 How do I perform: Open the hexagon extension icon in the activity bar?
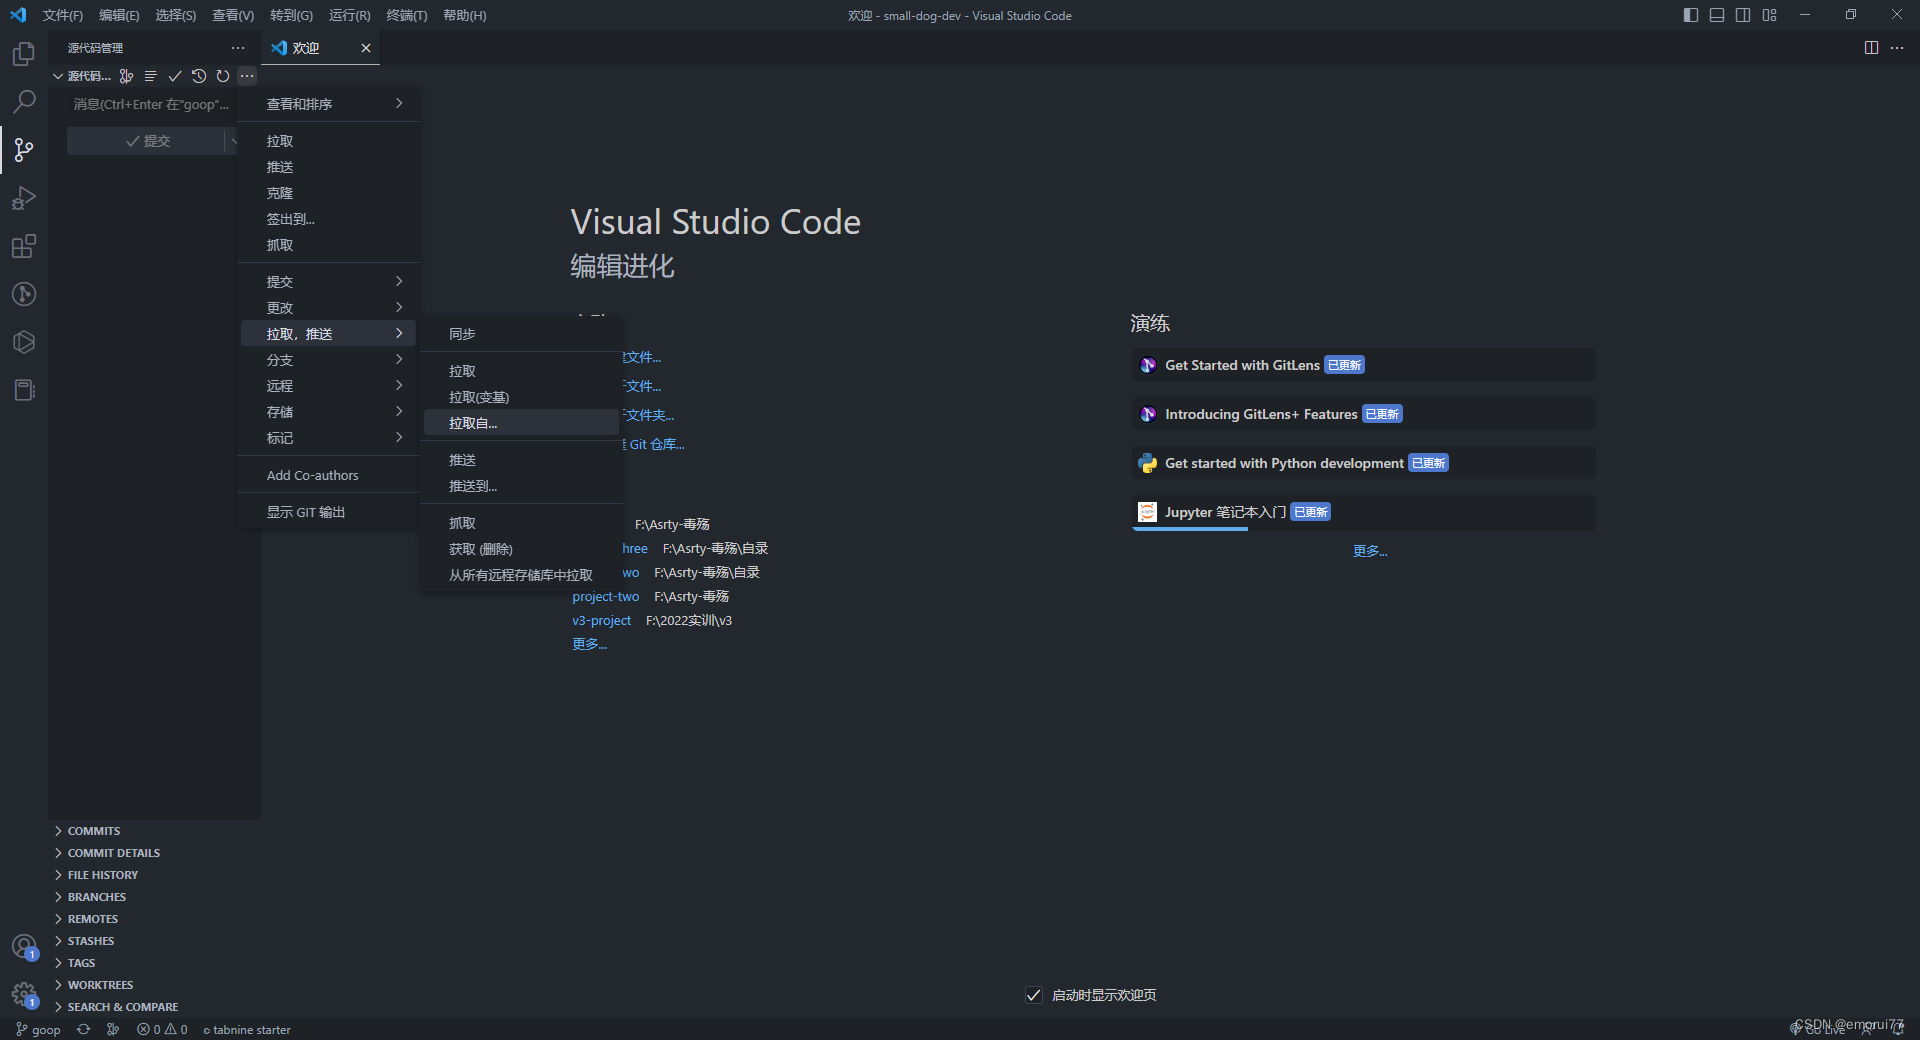click(24, 342)
